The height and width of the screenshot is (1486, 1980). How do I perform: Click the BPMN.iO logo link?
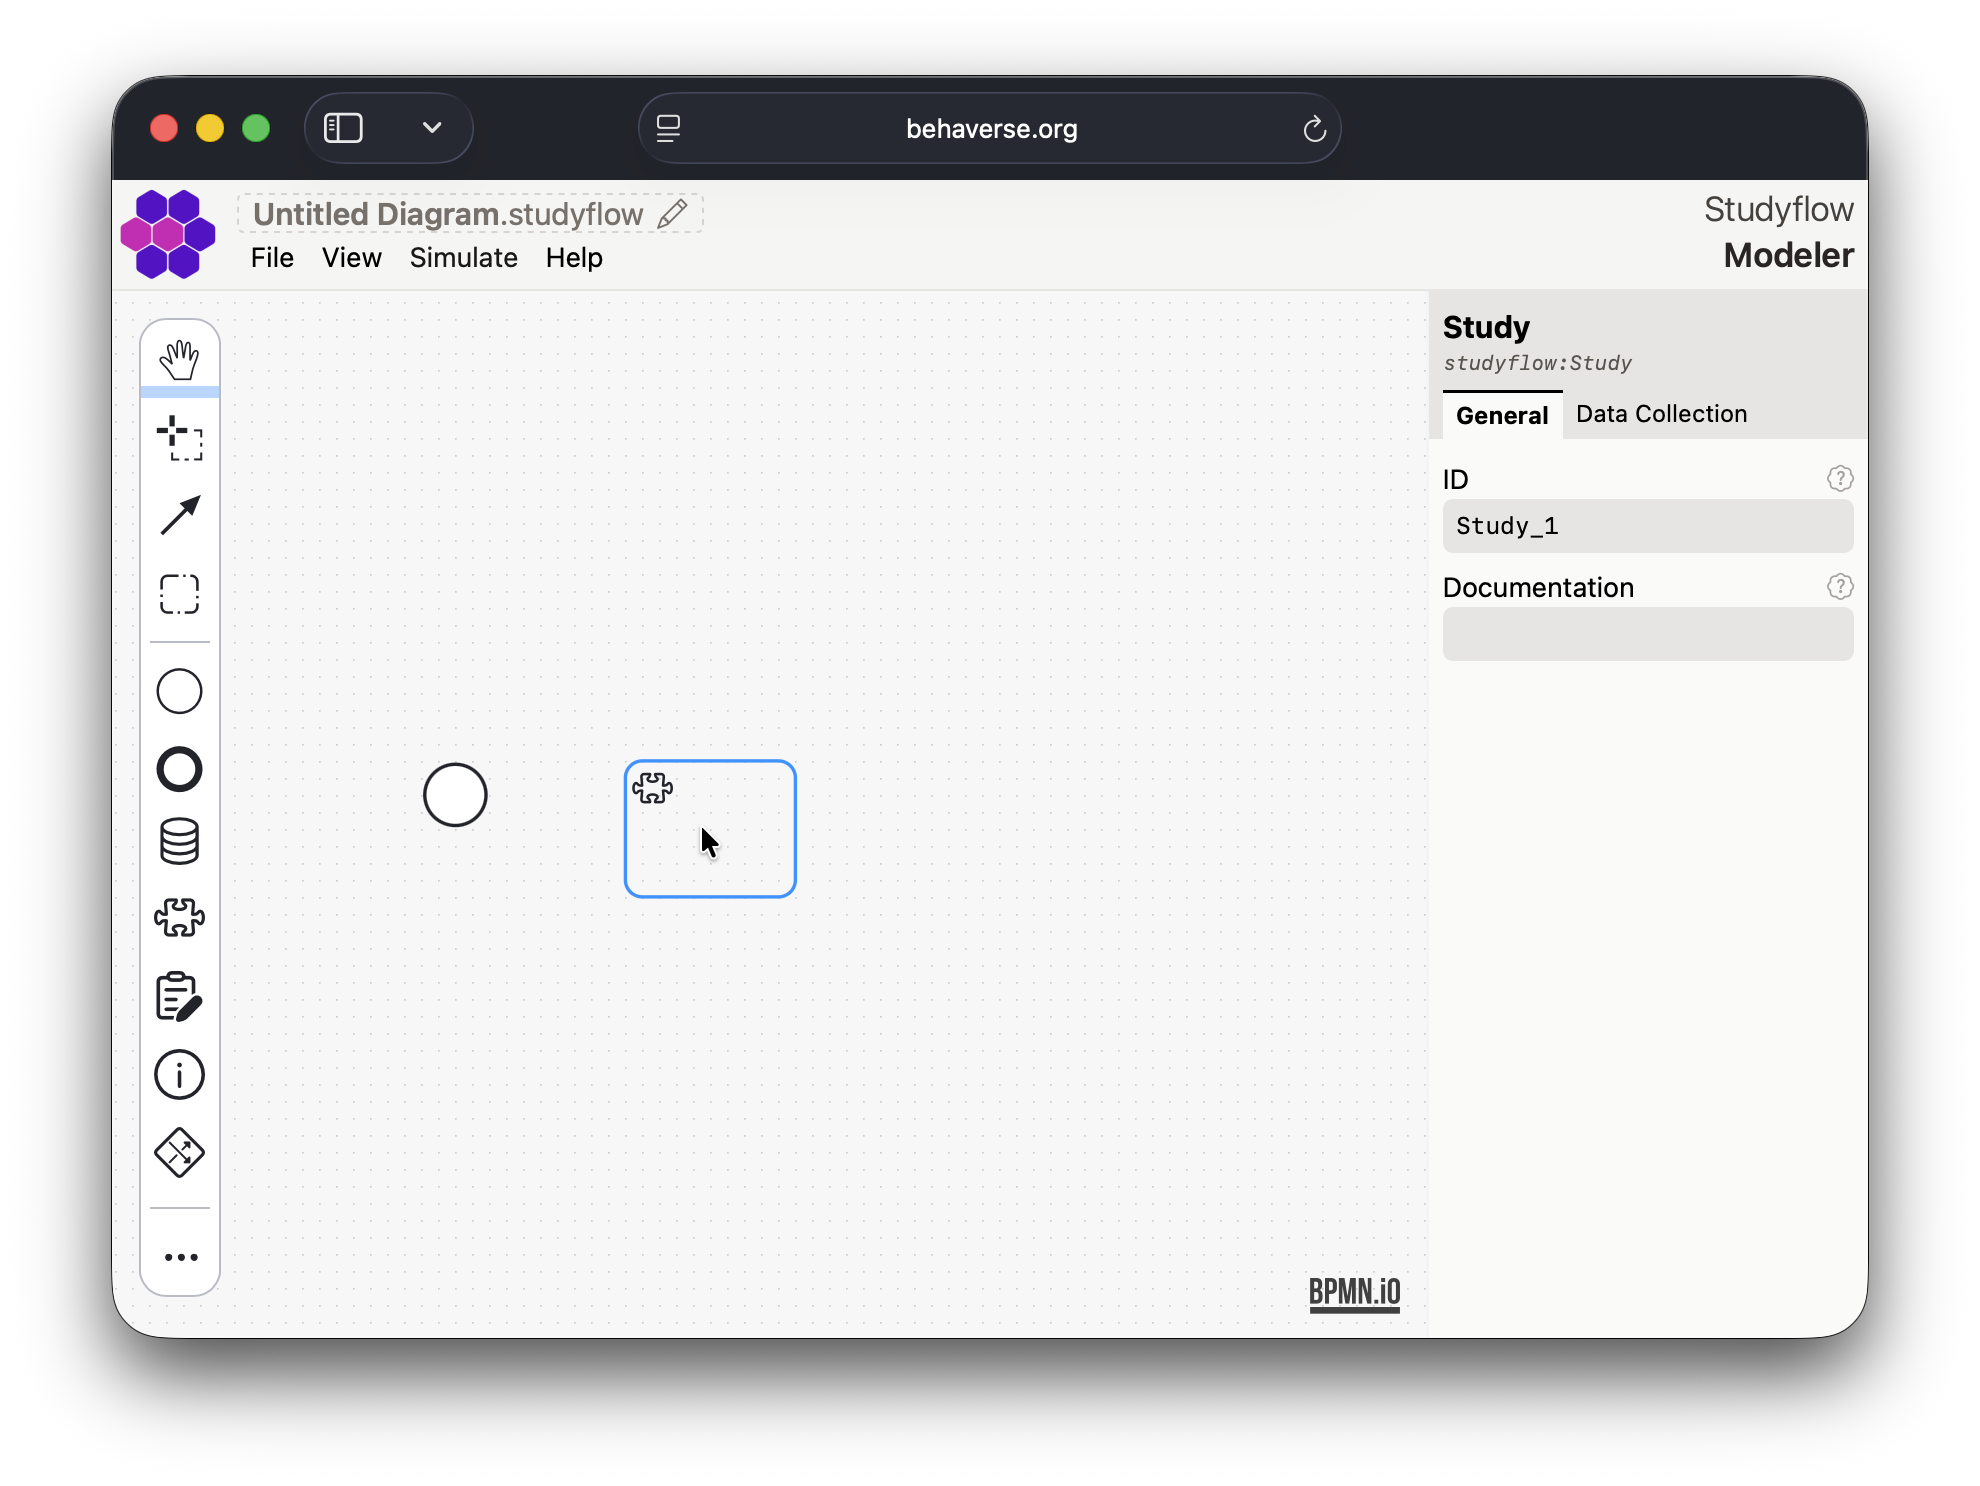1354,1292
